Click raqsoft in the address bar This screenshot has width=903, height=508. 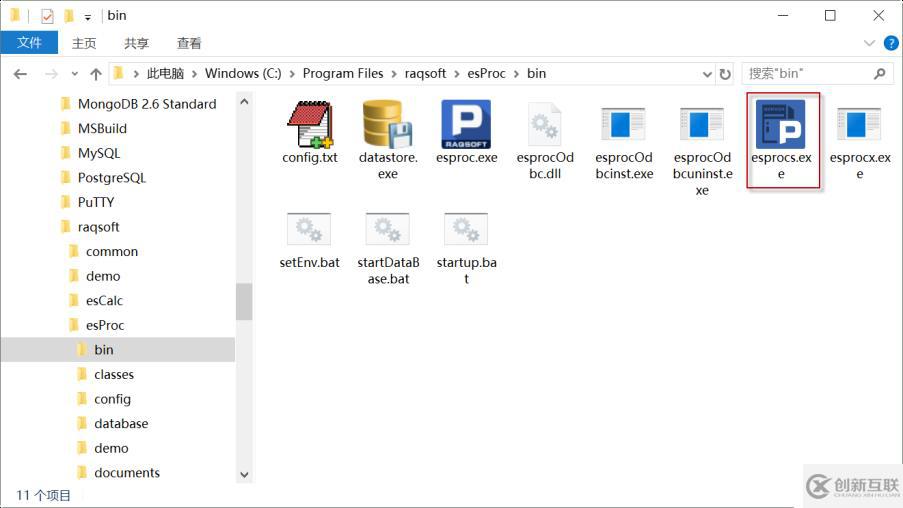tap(425, 74)
